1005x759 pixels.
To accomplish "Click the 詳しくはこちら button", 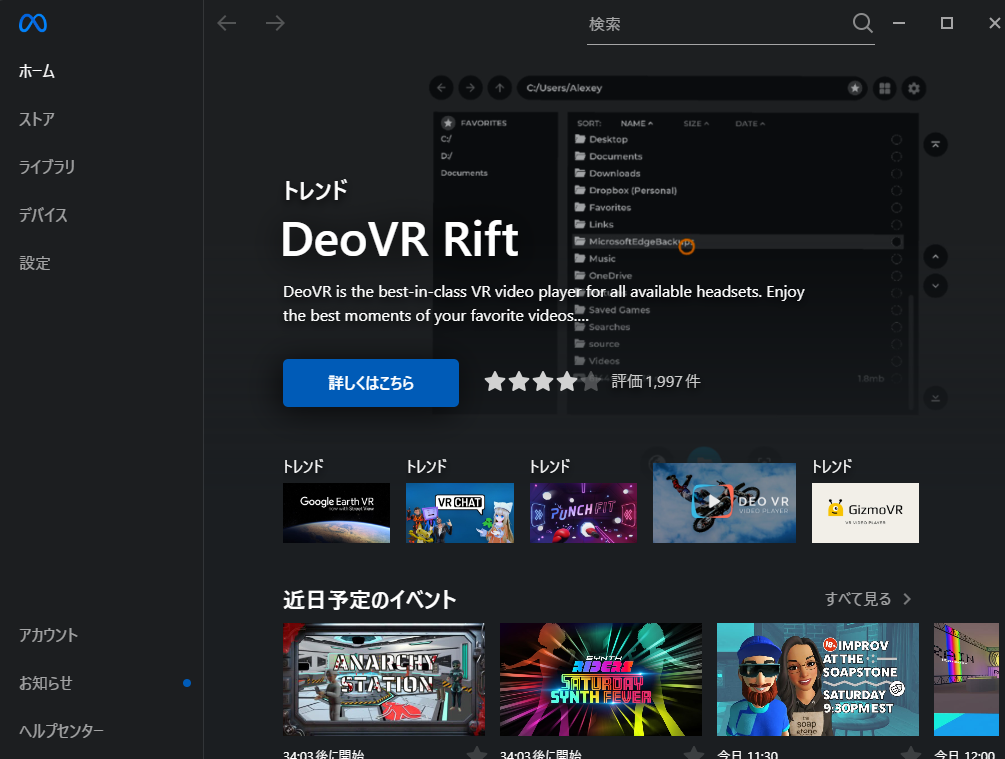I will (370, 383).
